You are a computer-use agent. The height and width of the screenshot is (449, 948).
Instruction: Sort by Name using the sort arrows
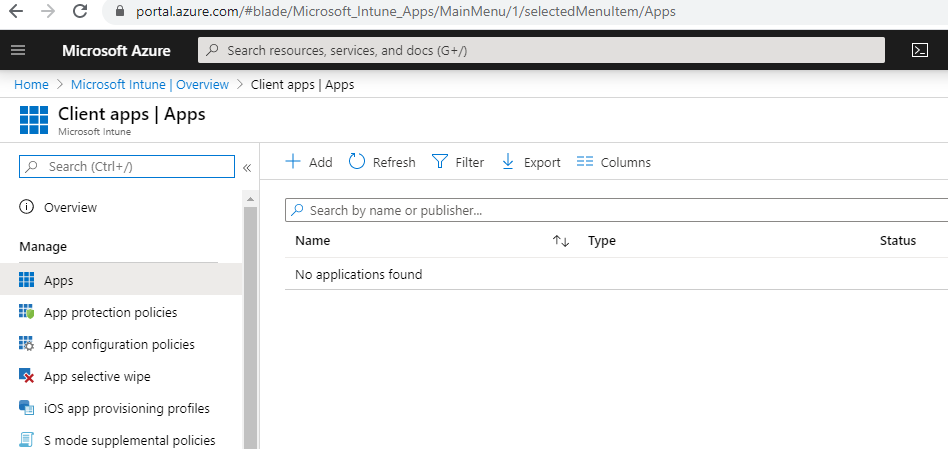tap(561, 241)
